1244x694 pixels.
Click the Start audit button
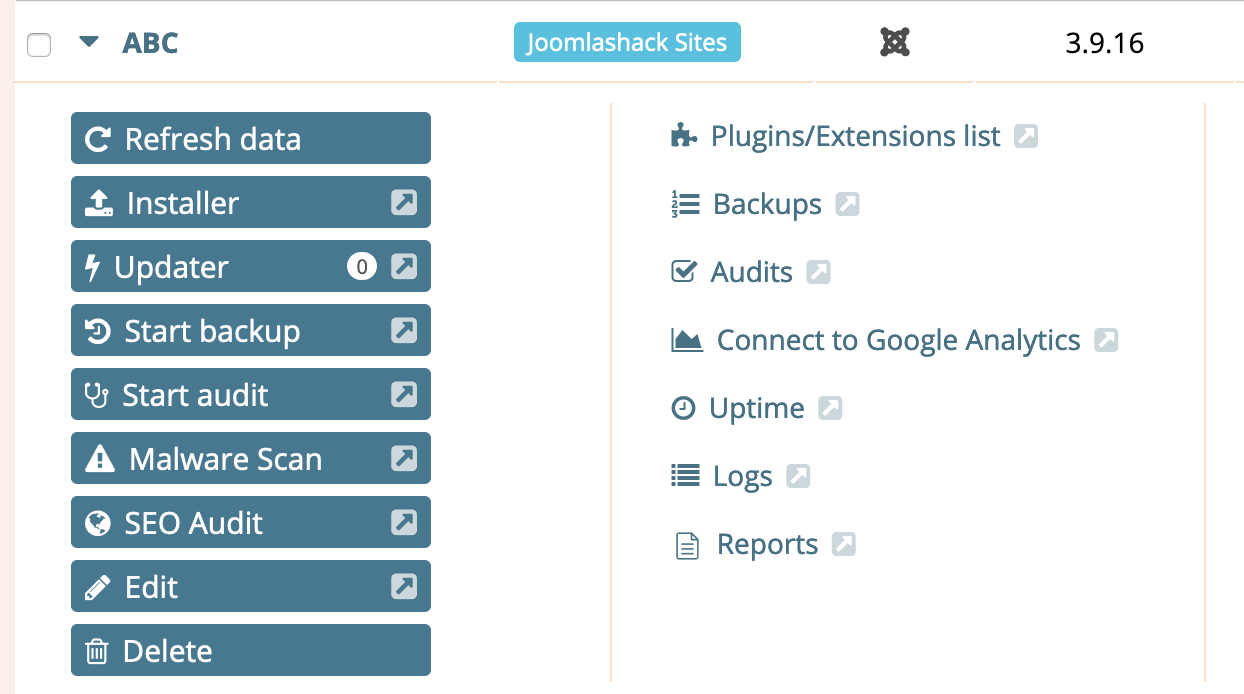[251, 394]
